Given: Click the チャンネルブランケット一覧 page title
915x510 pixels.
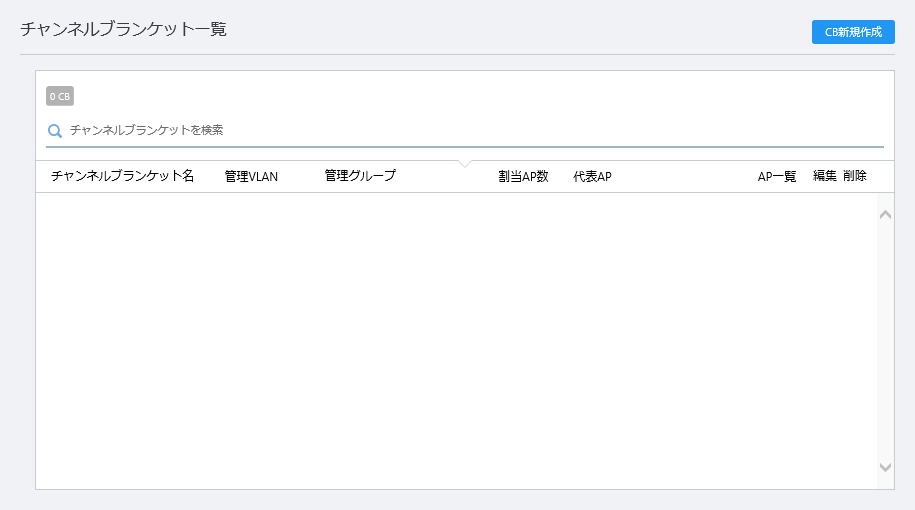Looking at the screenshot, I should 123,29.
